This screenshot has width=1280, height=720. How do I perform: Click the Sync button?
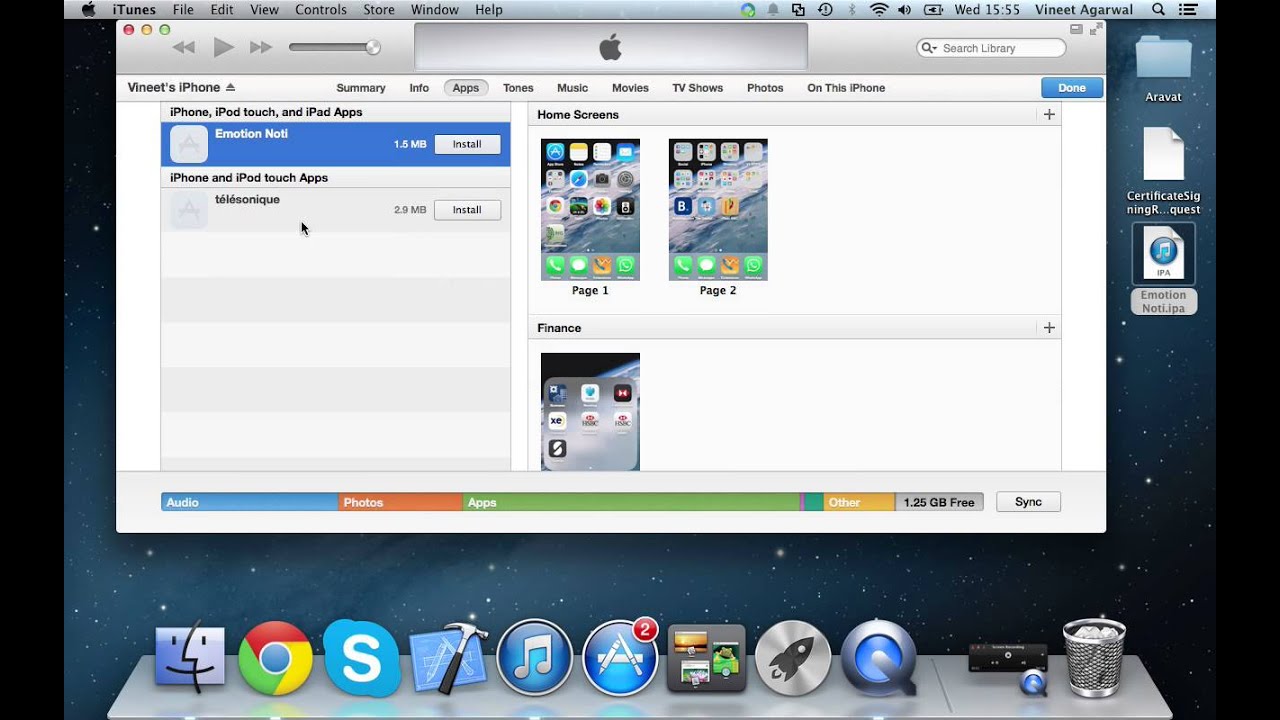tap(1028, 502)
